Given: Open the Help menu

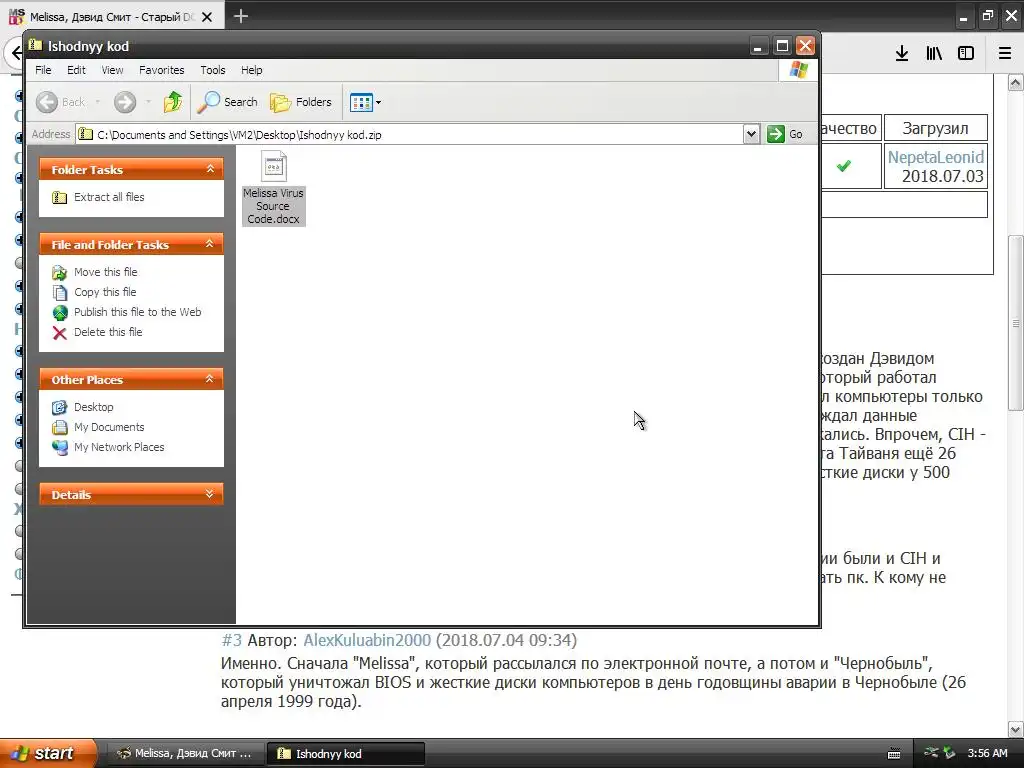Looking at the screenshot, I should [251, 70].
